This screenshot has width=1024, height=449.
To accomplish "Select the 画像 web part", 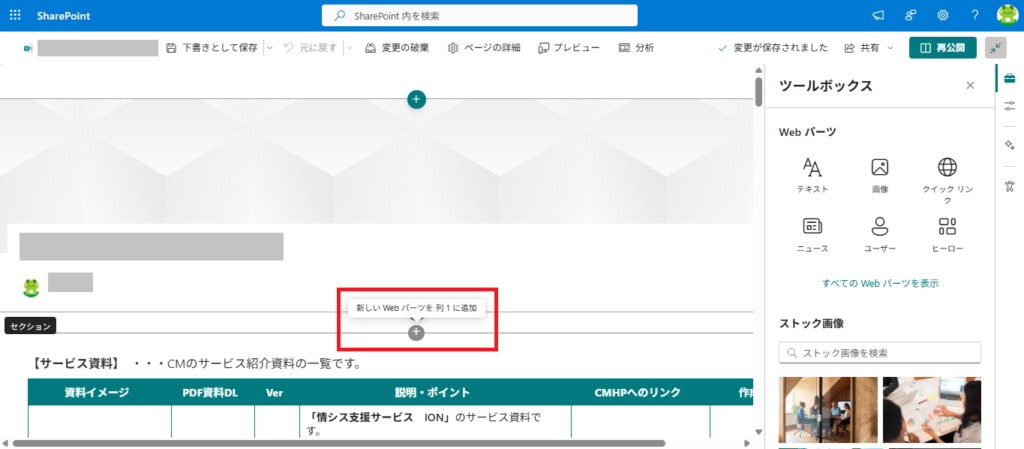I will 880,175.
